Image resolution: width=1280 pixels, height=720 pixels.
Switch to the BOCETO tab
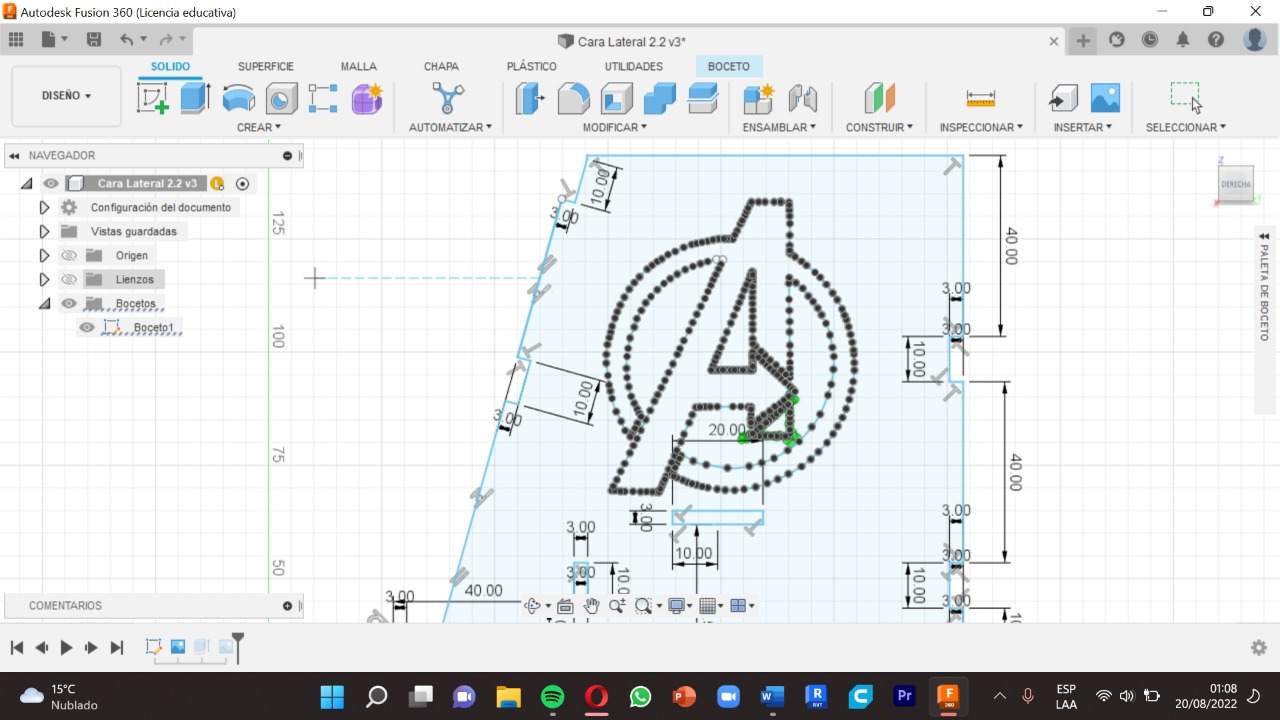(x=729, y=67)
